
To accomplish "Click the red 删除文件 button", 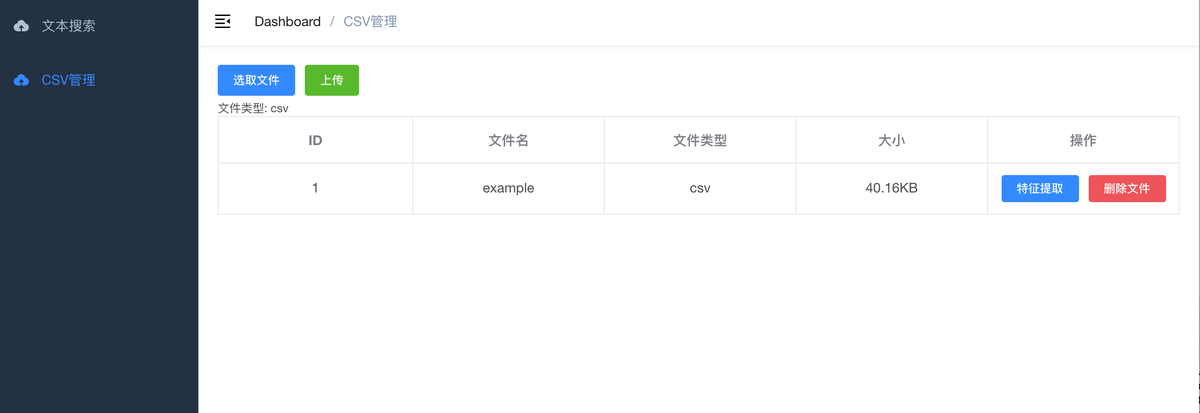I will point(1127,188).
